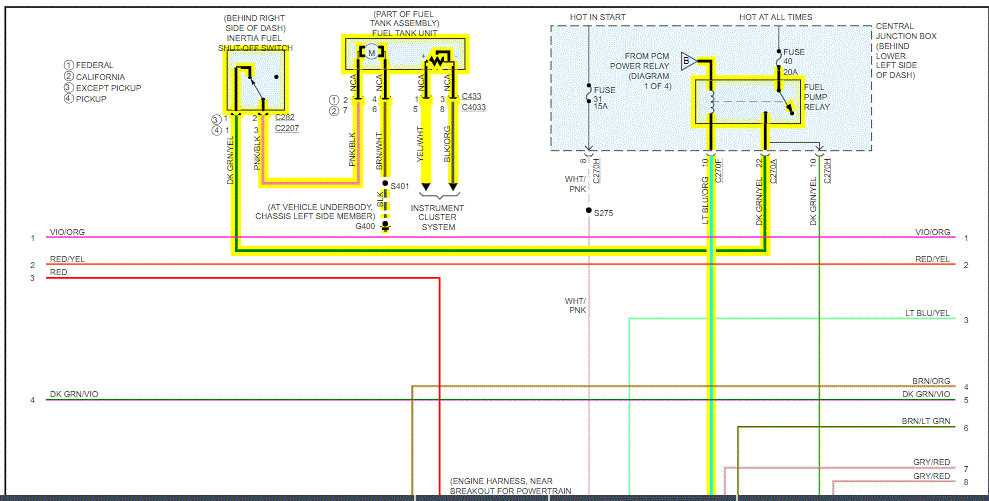Click 'DK GRN/YEL' label at pin 10 C270H
The width and height of the screenshot is (989, 501).
point(812,201)
